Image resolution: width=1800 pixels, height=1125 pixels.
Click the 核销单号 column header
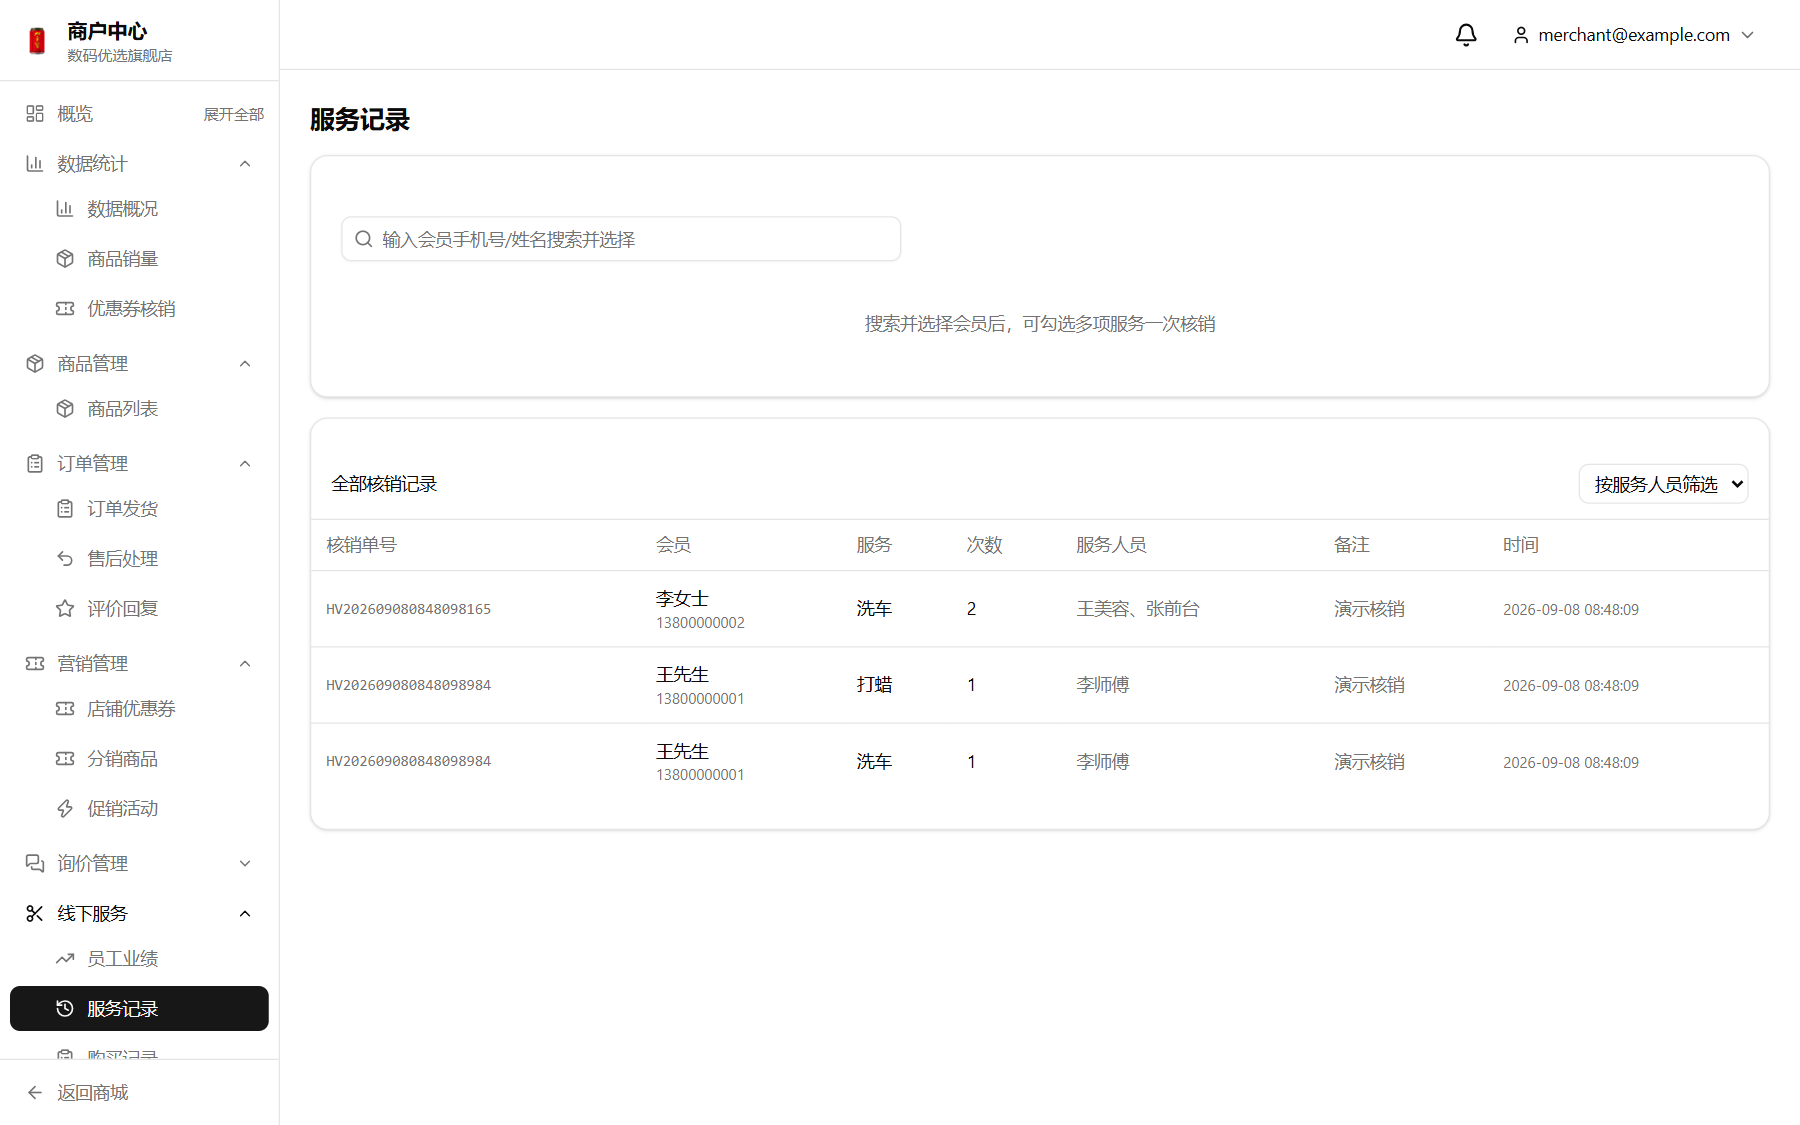click(361, 546)
